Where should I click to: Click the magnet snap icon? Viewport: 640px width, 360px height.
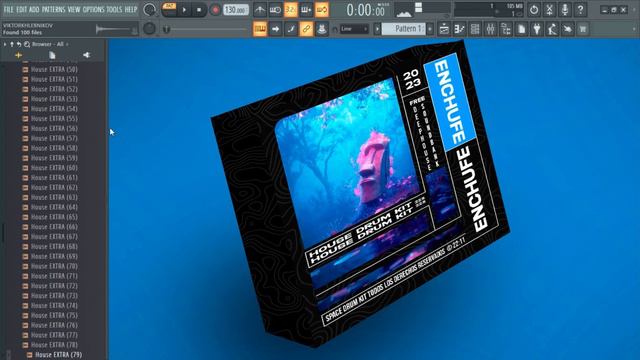coord(335,29)
